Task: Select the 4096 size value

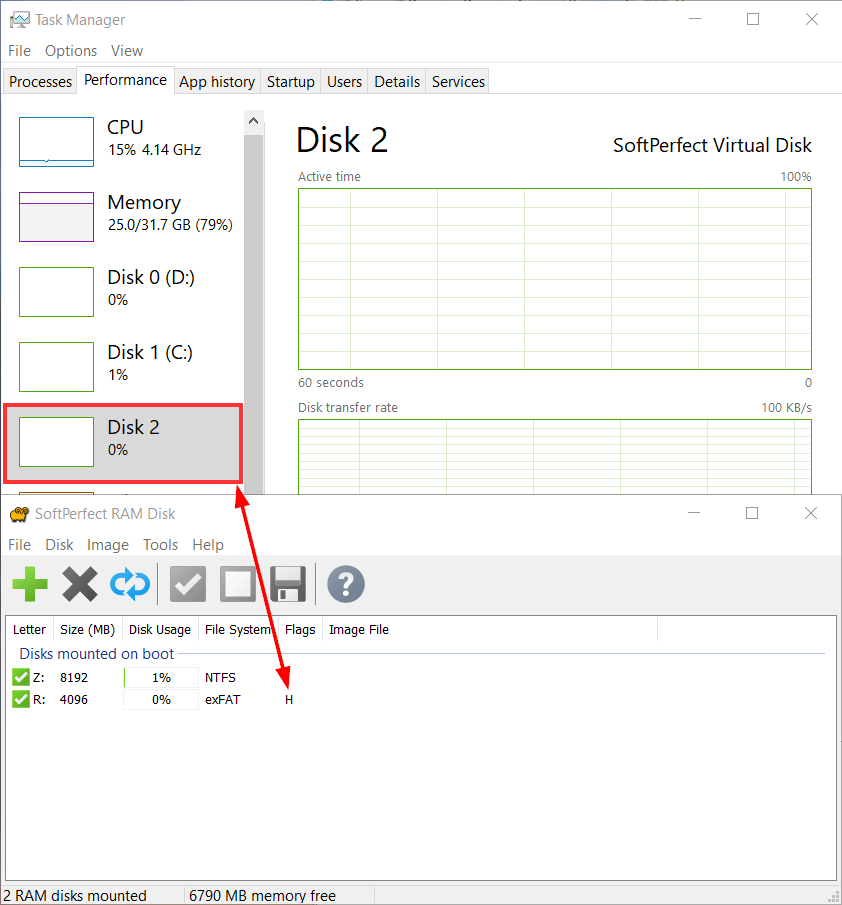Action: coord(74,700)
